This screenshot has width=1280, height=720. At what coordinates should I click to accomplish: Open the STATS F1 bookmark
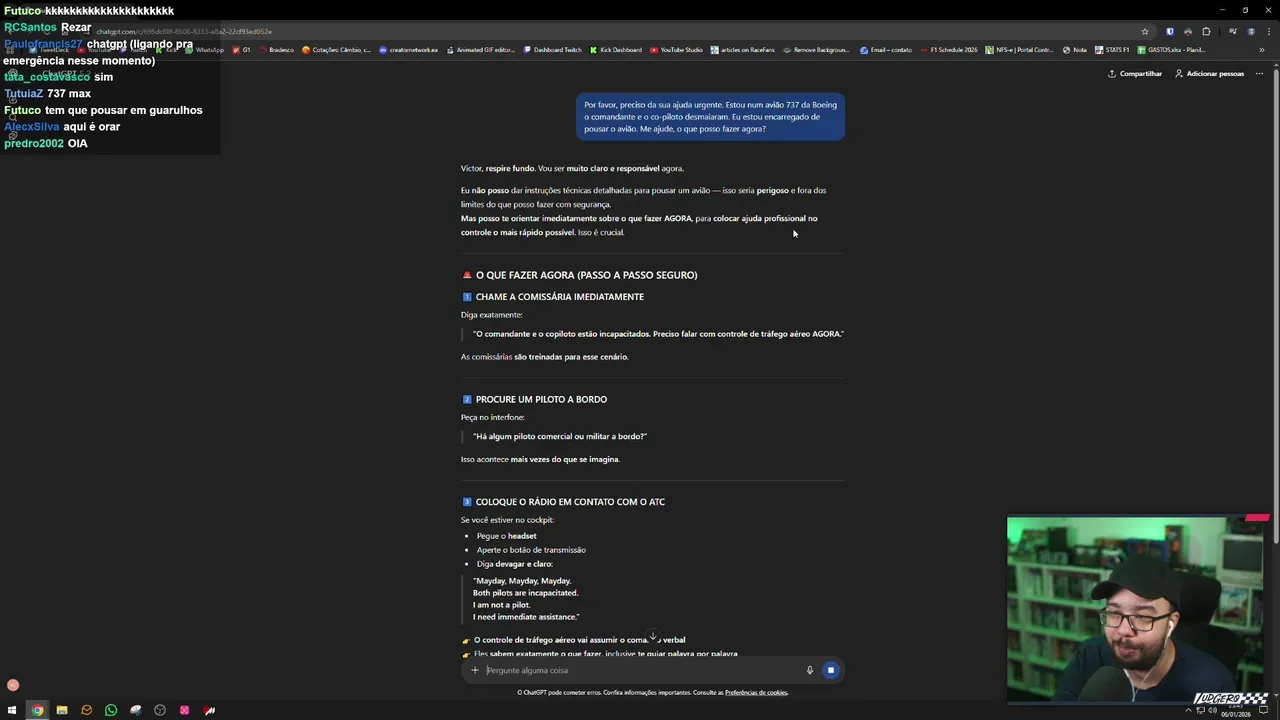tap(1112, 50)
